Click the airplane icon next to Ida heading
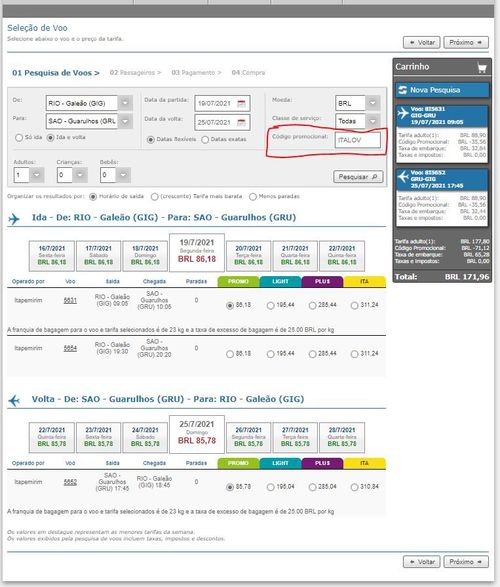Viewport: 500px width, 587px height. (x=14, y=219)
